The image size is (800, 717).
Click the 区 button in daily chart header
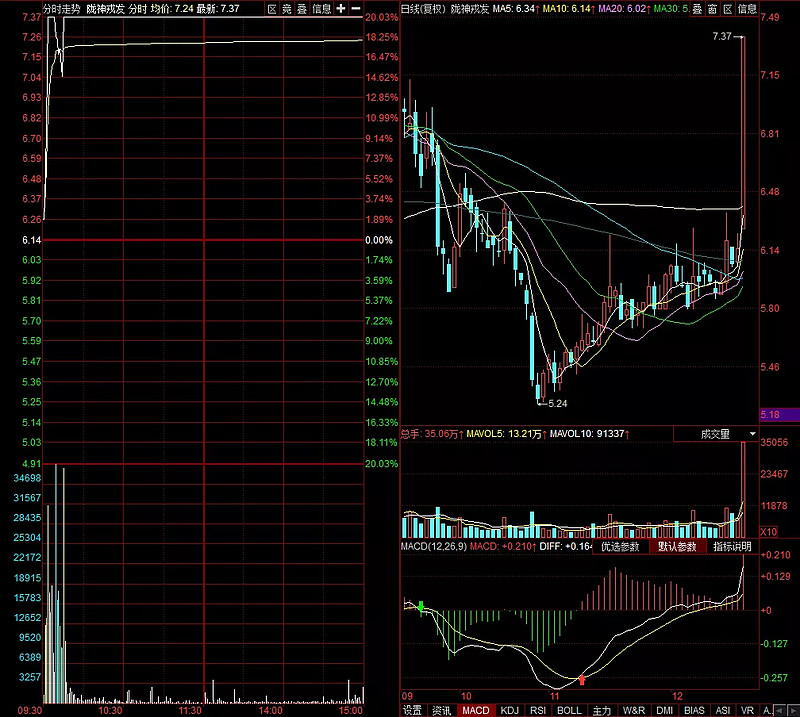coord(728,9)
